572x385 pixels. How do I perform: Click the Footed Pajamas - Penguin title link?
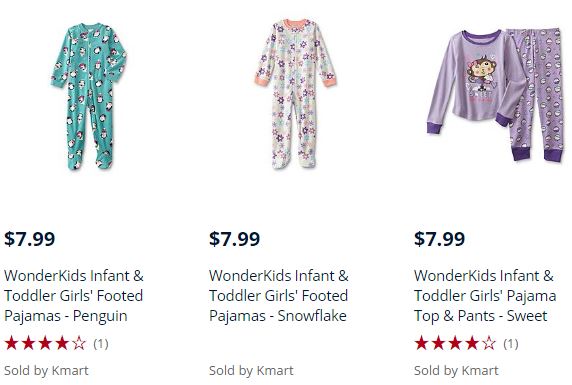click(74, 296)
